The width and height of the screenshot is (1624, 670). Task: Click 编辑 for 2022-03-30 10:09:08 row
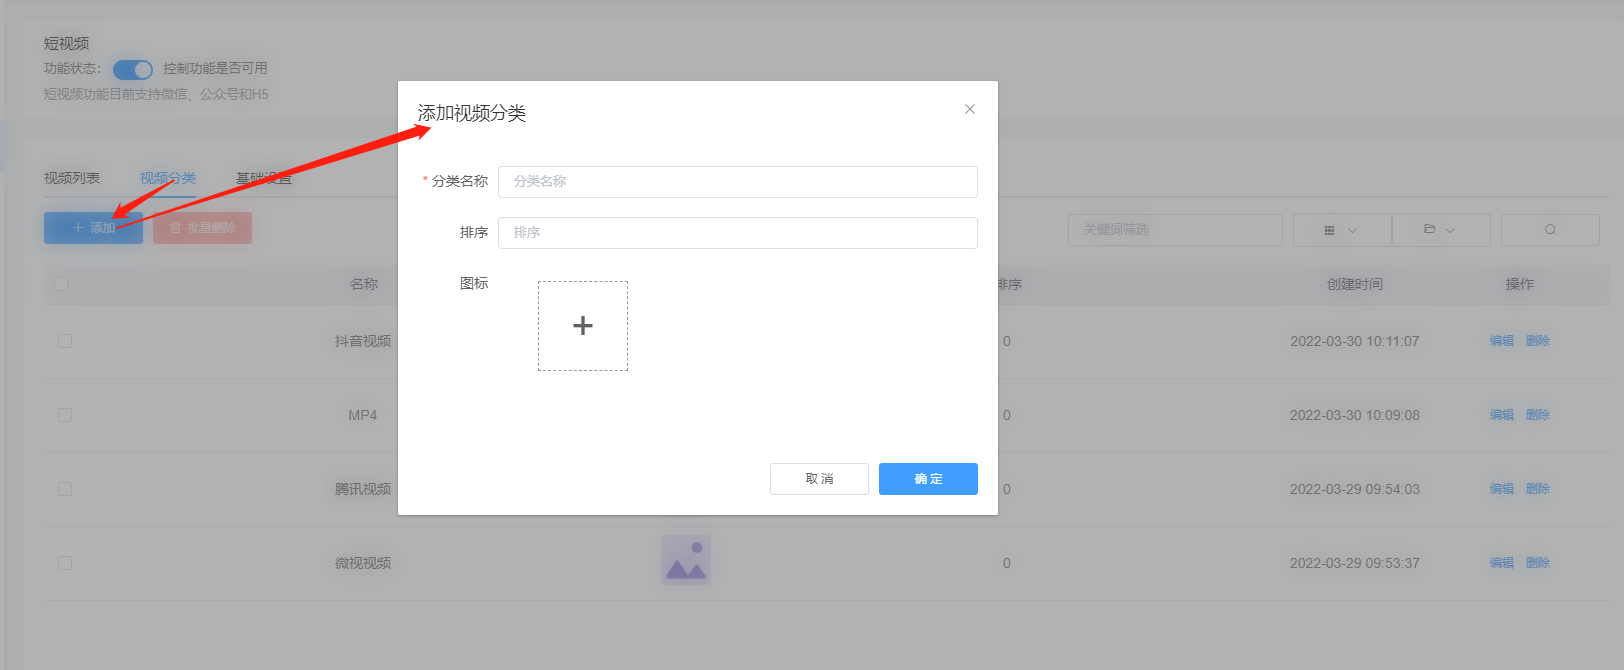coord(1502,415)
